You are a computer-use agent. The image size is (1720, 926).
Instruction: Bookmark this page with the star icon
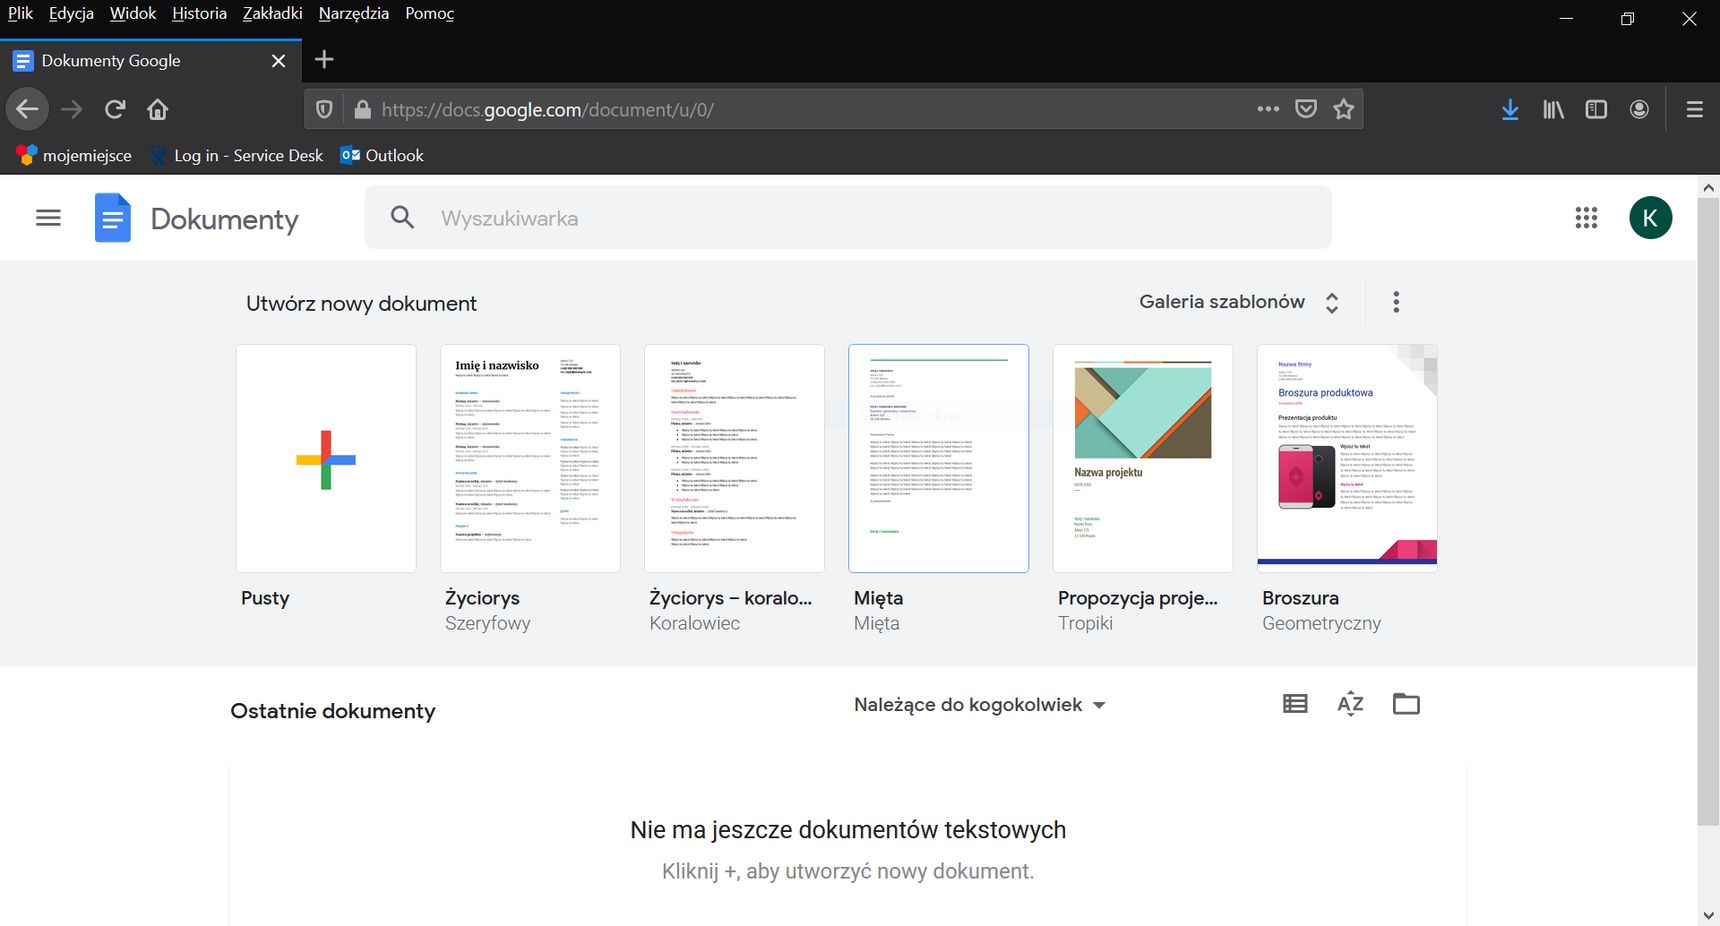[1343, 109]
